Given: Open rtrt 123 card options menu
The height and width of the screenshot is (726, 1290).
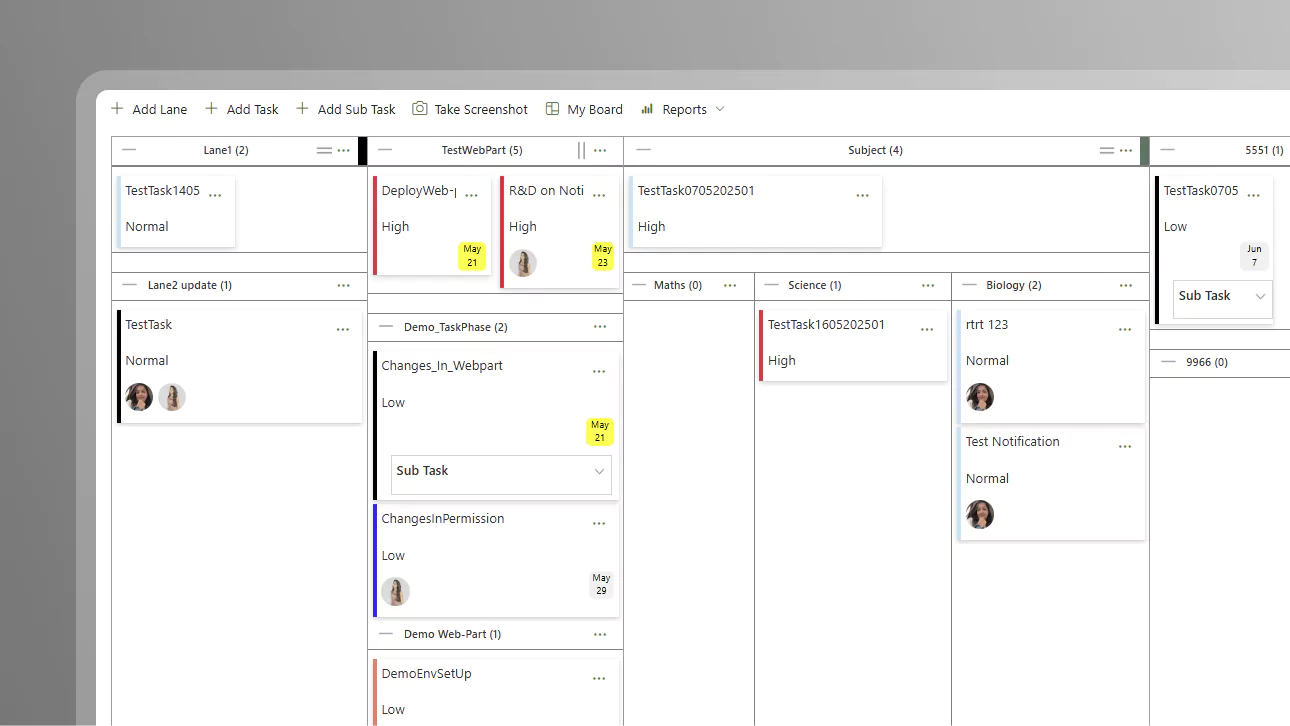Looking at the screenshot, I should click(1125, 329).
